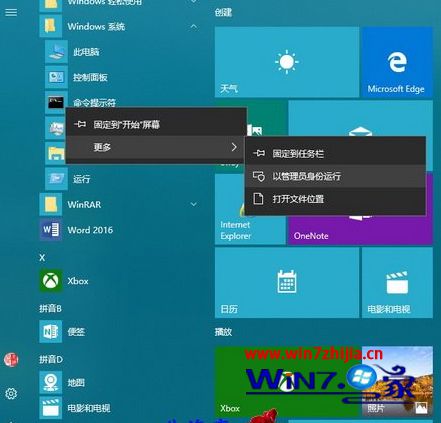Viewport: 441px width, 423px height.
Task: Open the OneNote tile
Action: click(360, 230)
